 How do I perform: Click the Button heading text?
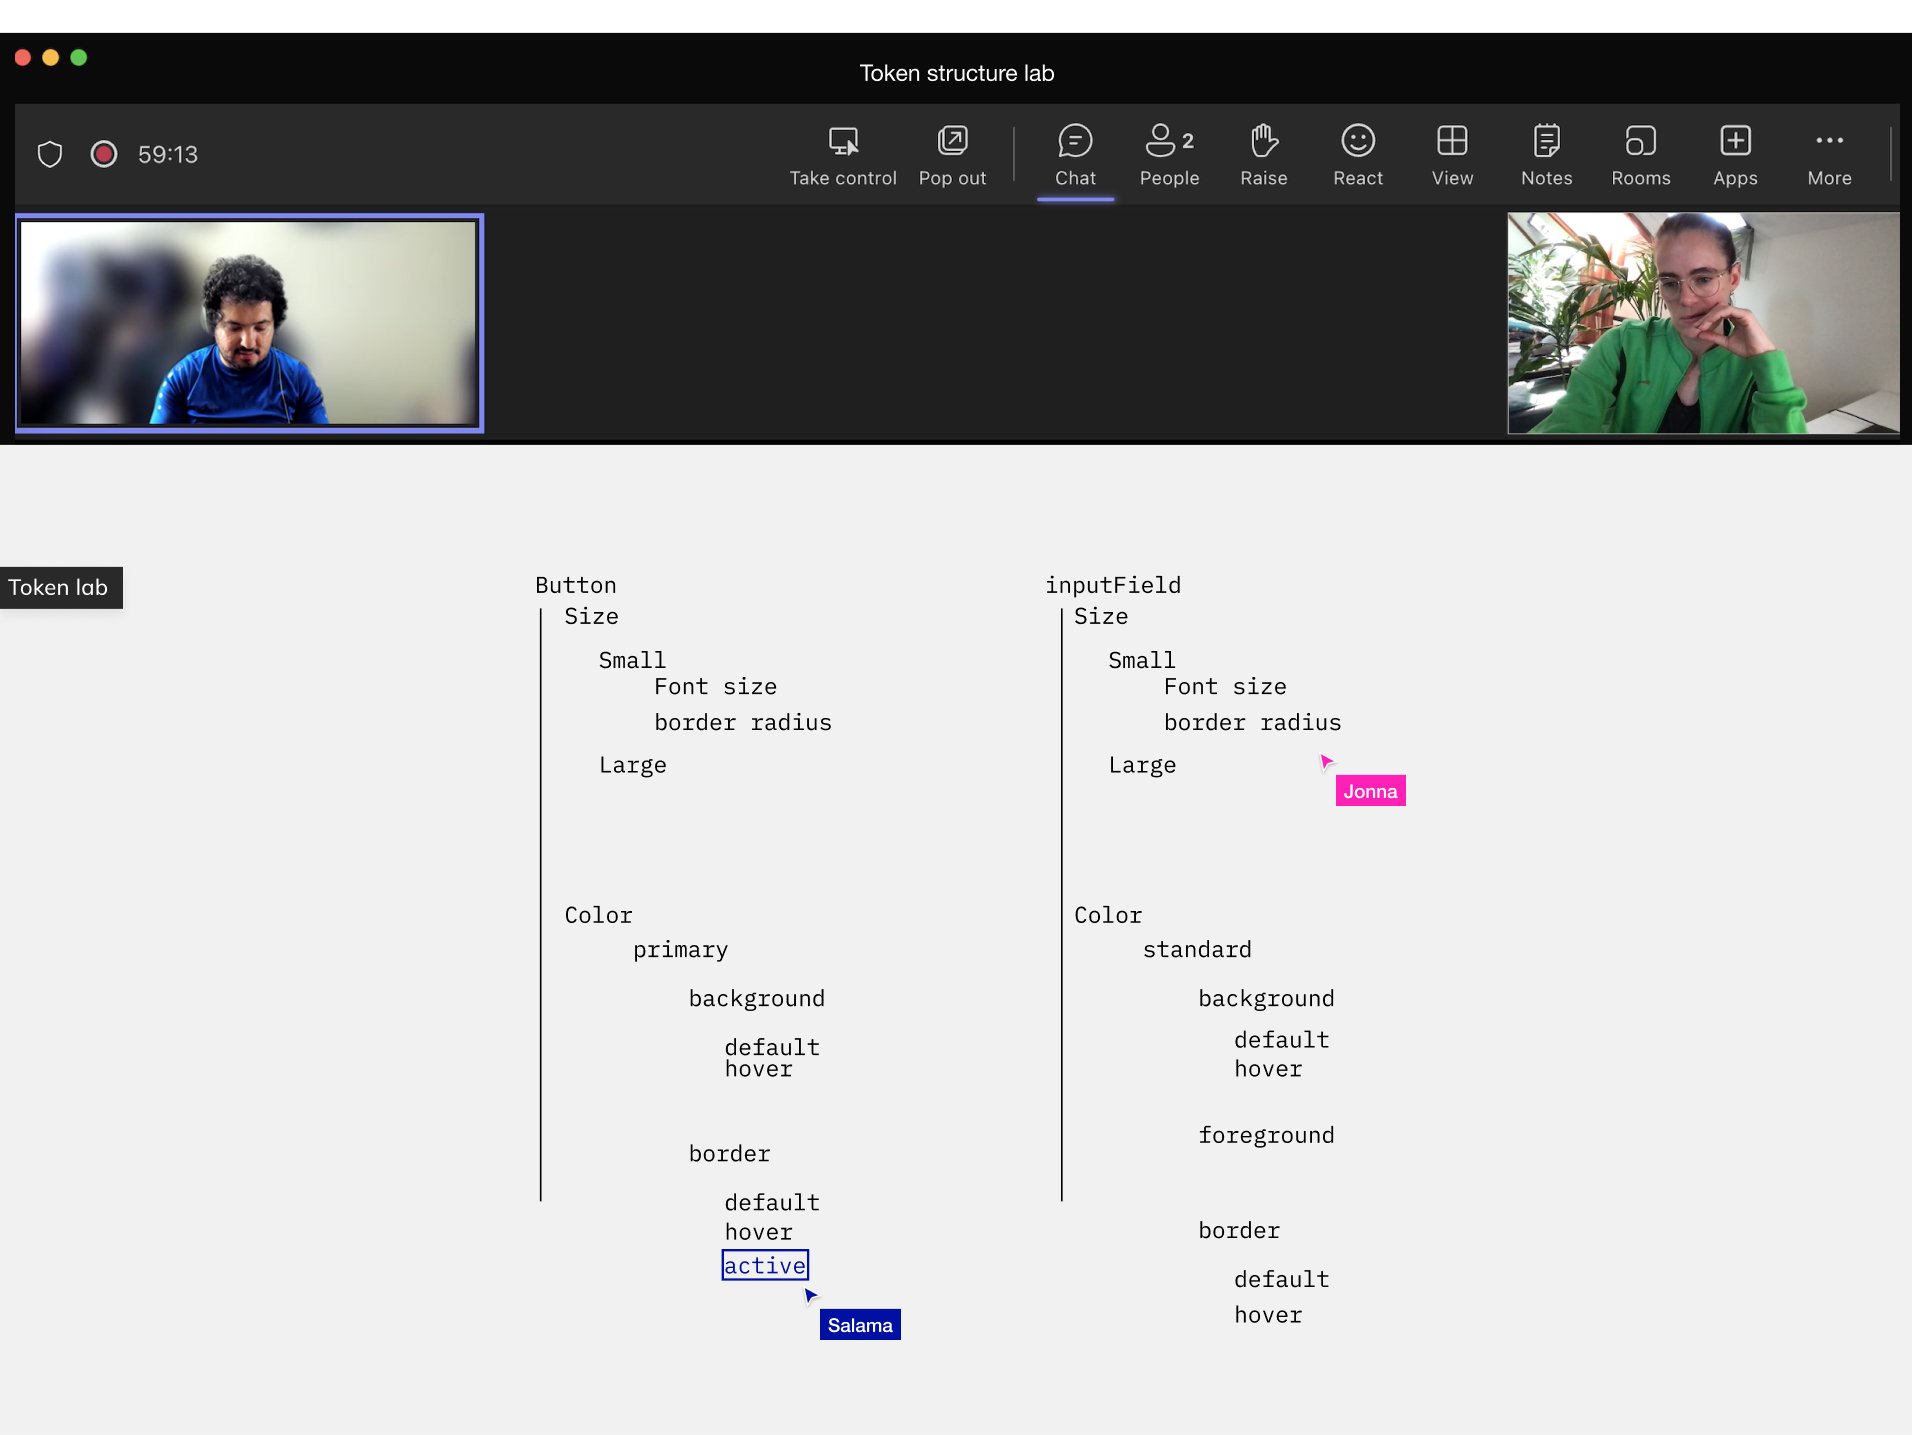[576, 585]
